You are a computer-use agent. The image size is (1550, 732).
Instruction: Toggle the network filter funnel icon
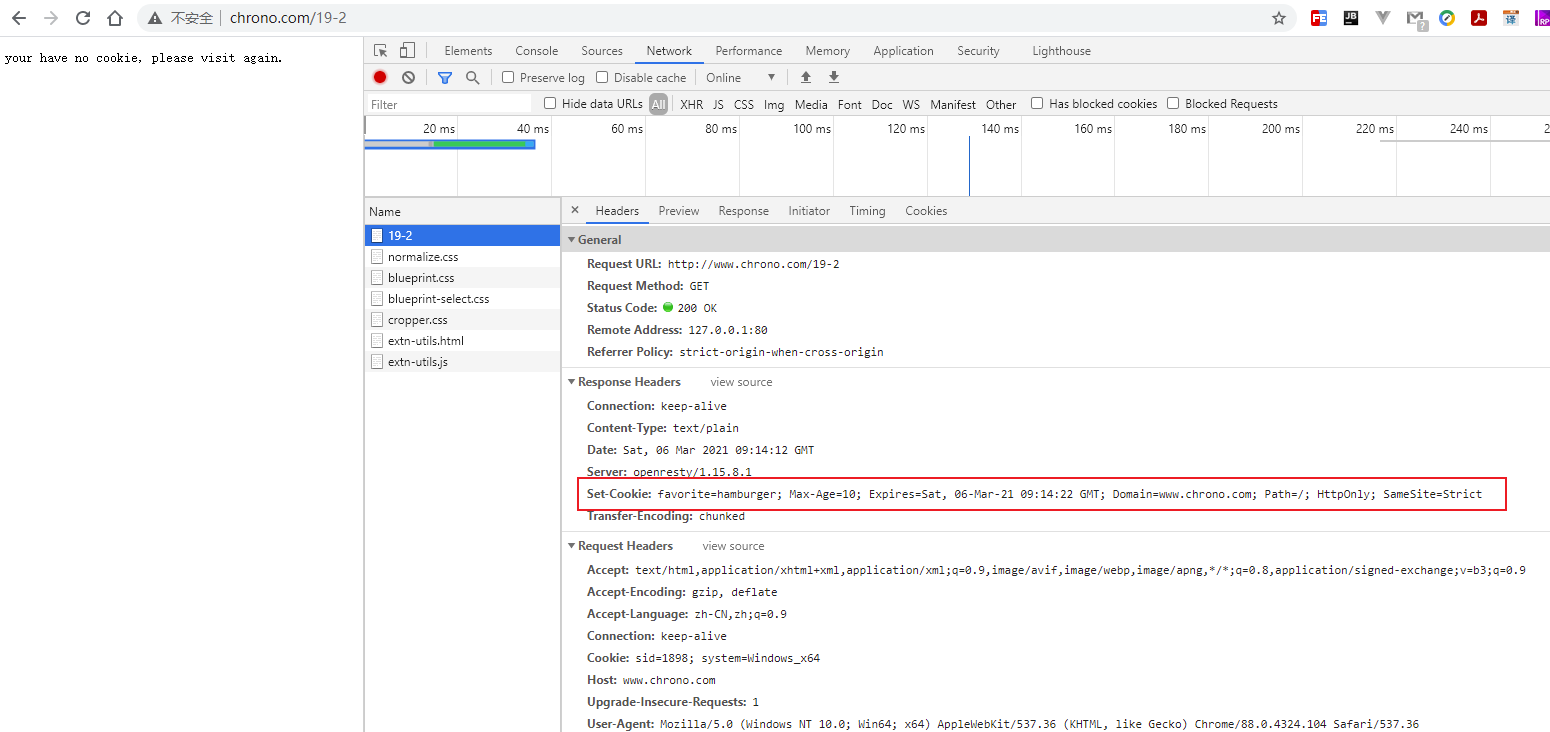pos(445,77)
